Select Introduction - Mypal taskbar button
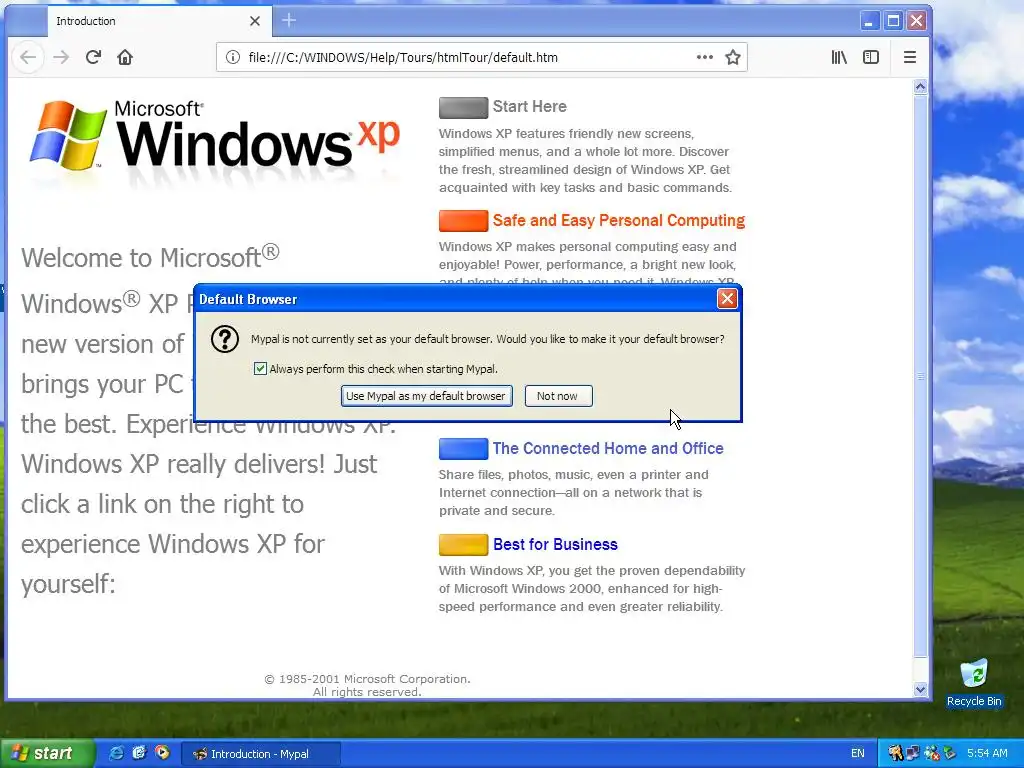 pos(260,754)
